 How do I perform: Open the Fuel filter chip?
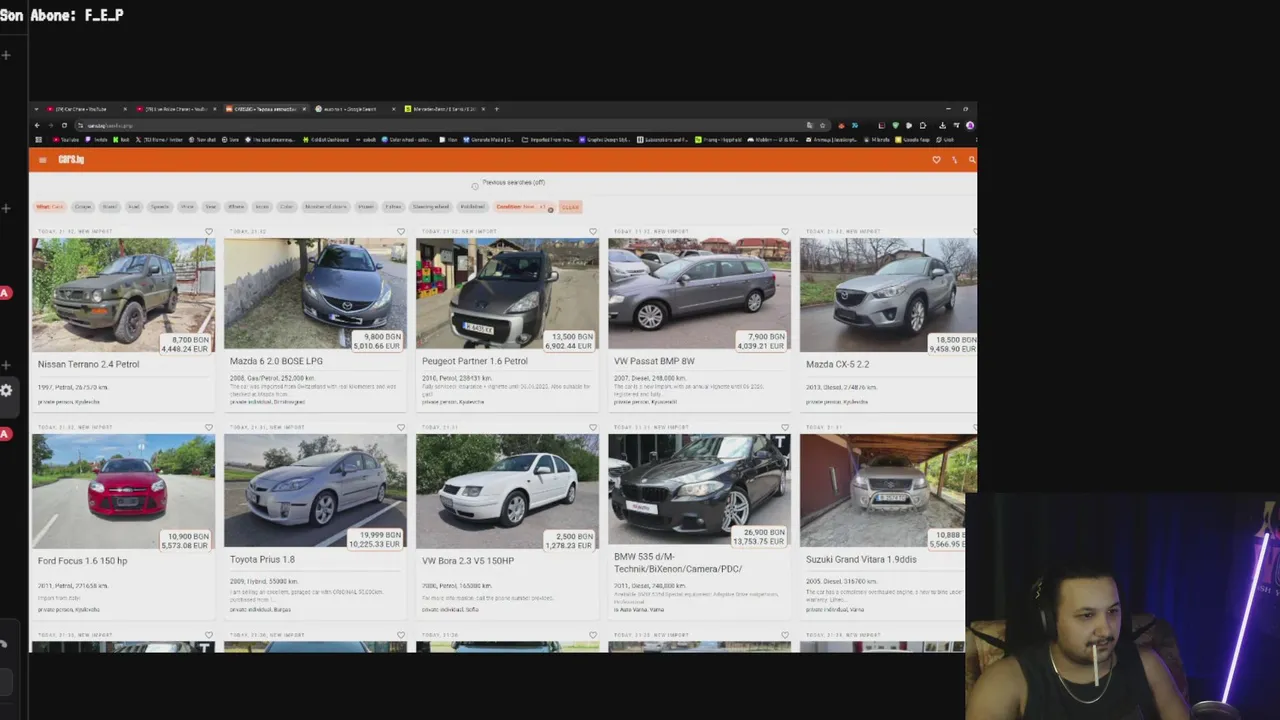coord(134,207)
